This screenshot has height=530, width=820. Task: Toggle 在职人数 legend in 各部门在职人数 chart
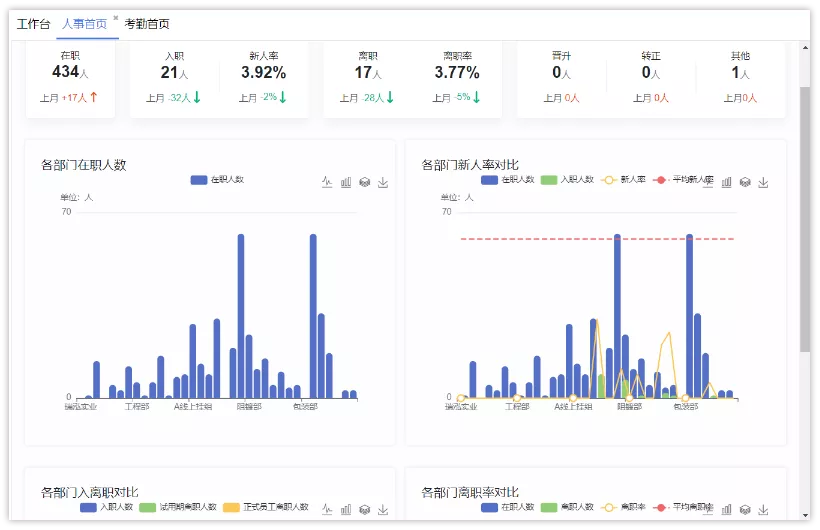(x=217, y=179)
